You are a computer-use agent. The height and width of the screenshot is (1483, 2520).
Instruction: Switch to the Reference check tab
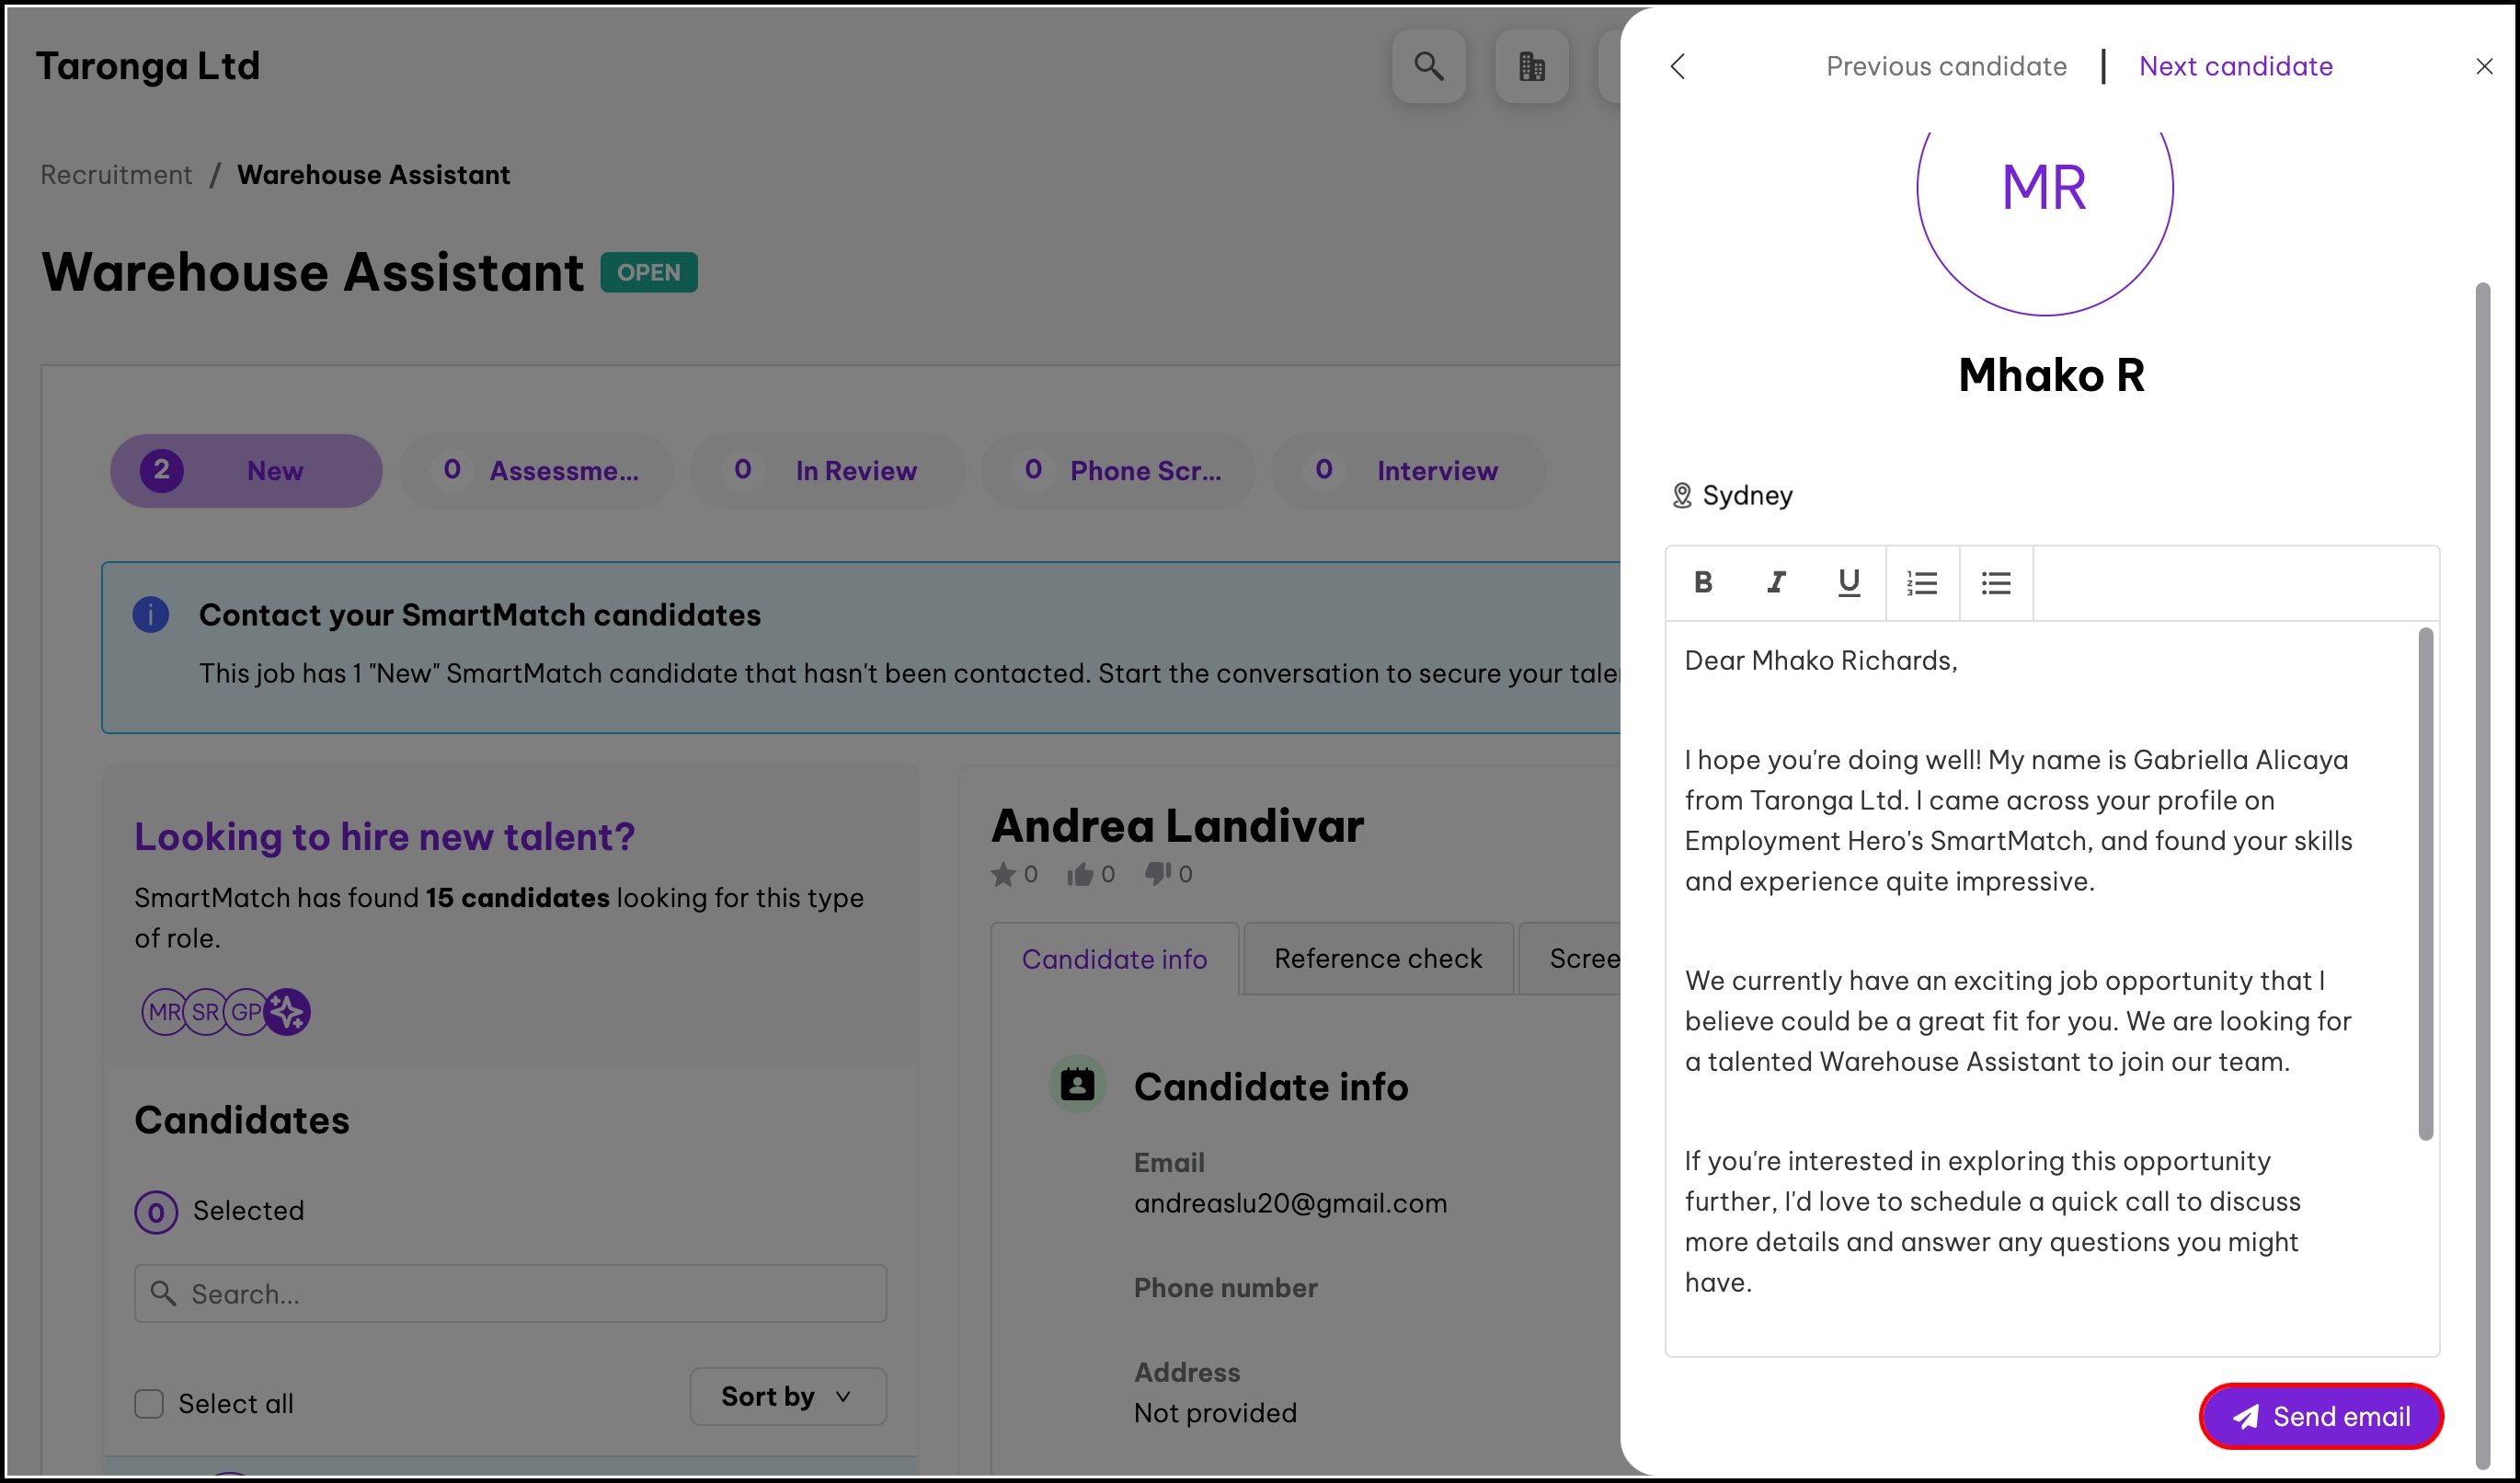point(1377,958)
